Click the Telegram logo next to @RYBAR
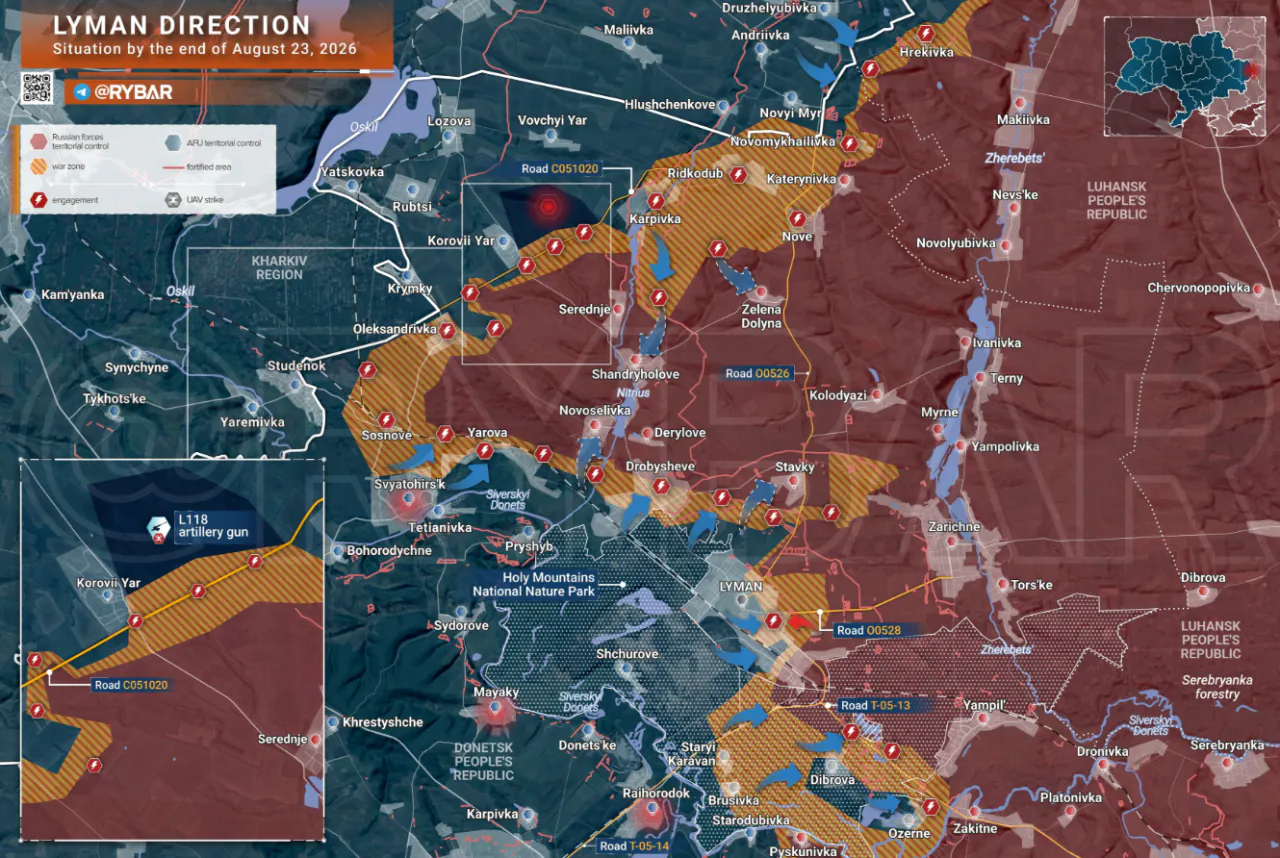 [x=82, y=92]
